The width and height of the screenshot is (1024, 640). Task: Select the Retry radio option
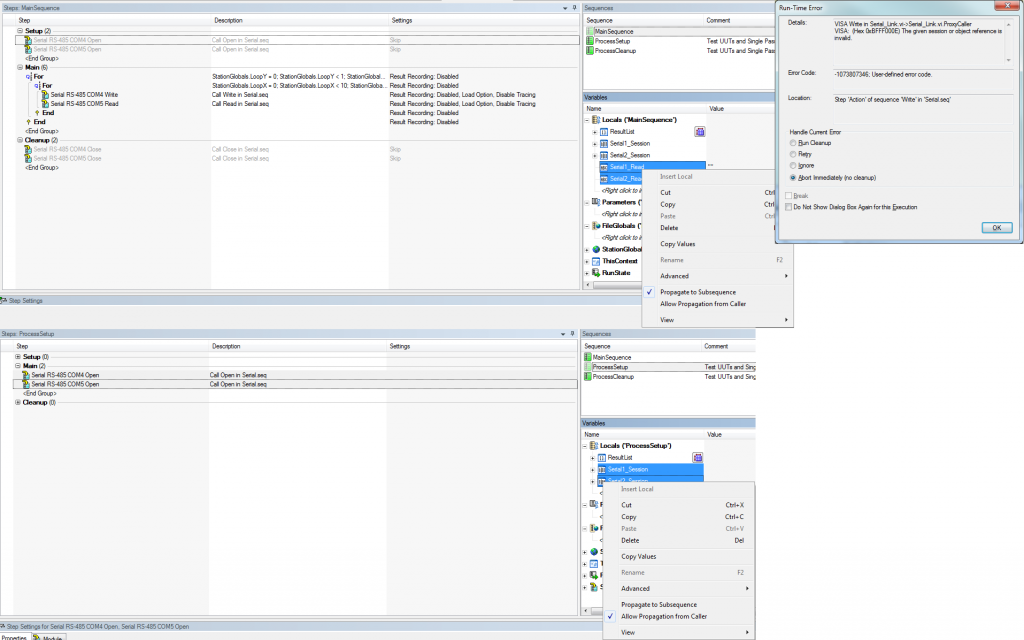[x=792, y=155]
